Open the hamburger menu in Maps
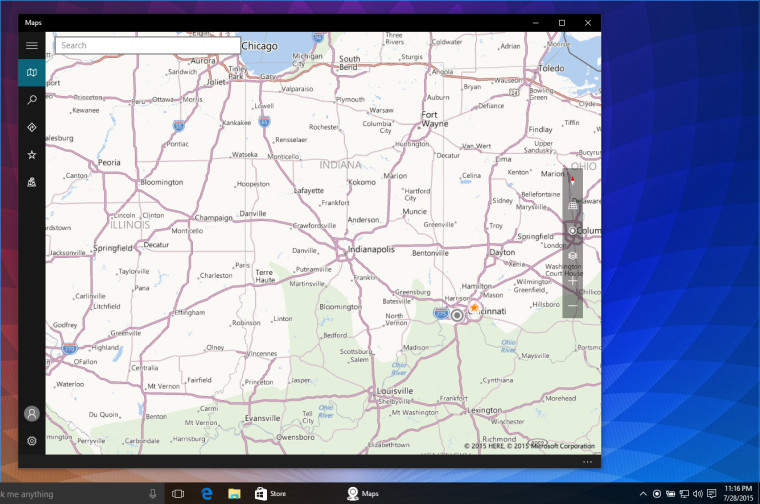This screenshot has width=760, height=504. 32,46
